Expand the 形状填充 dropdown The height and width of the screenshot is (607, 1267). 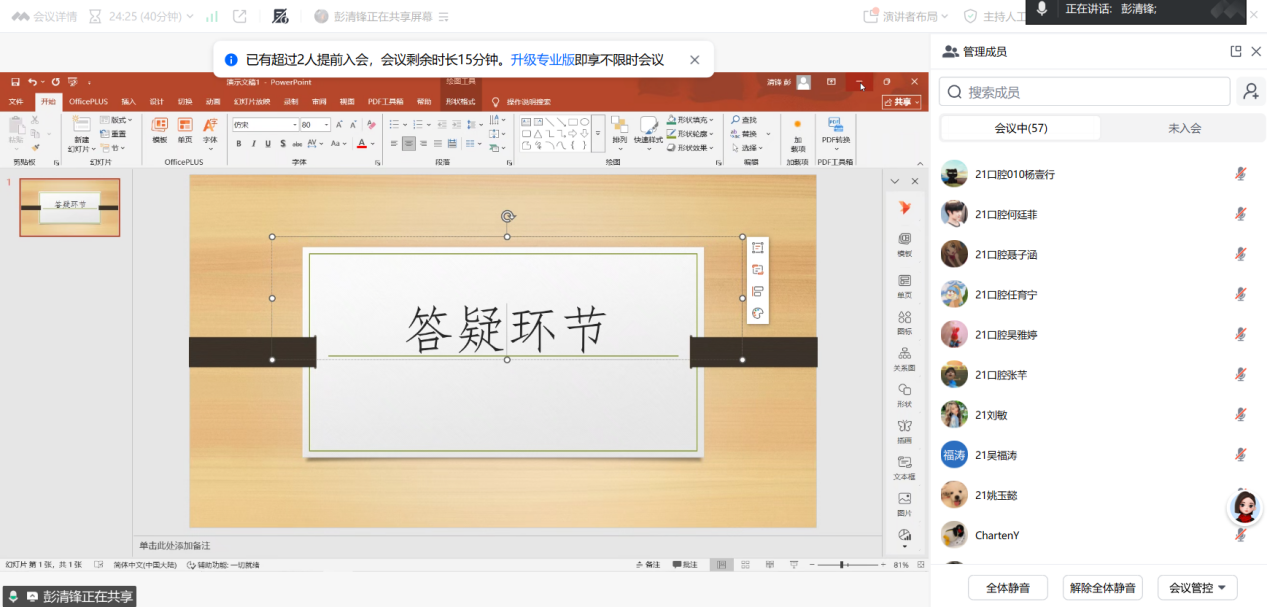pos(711,120)
